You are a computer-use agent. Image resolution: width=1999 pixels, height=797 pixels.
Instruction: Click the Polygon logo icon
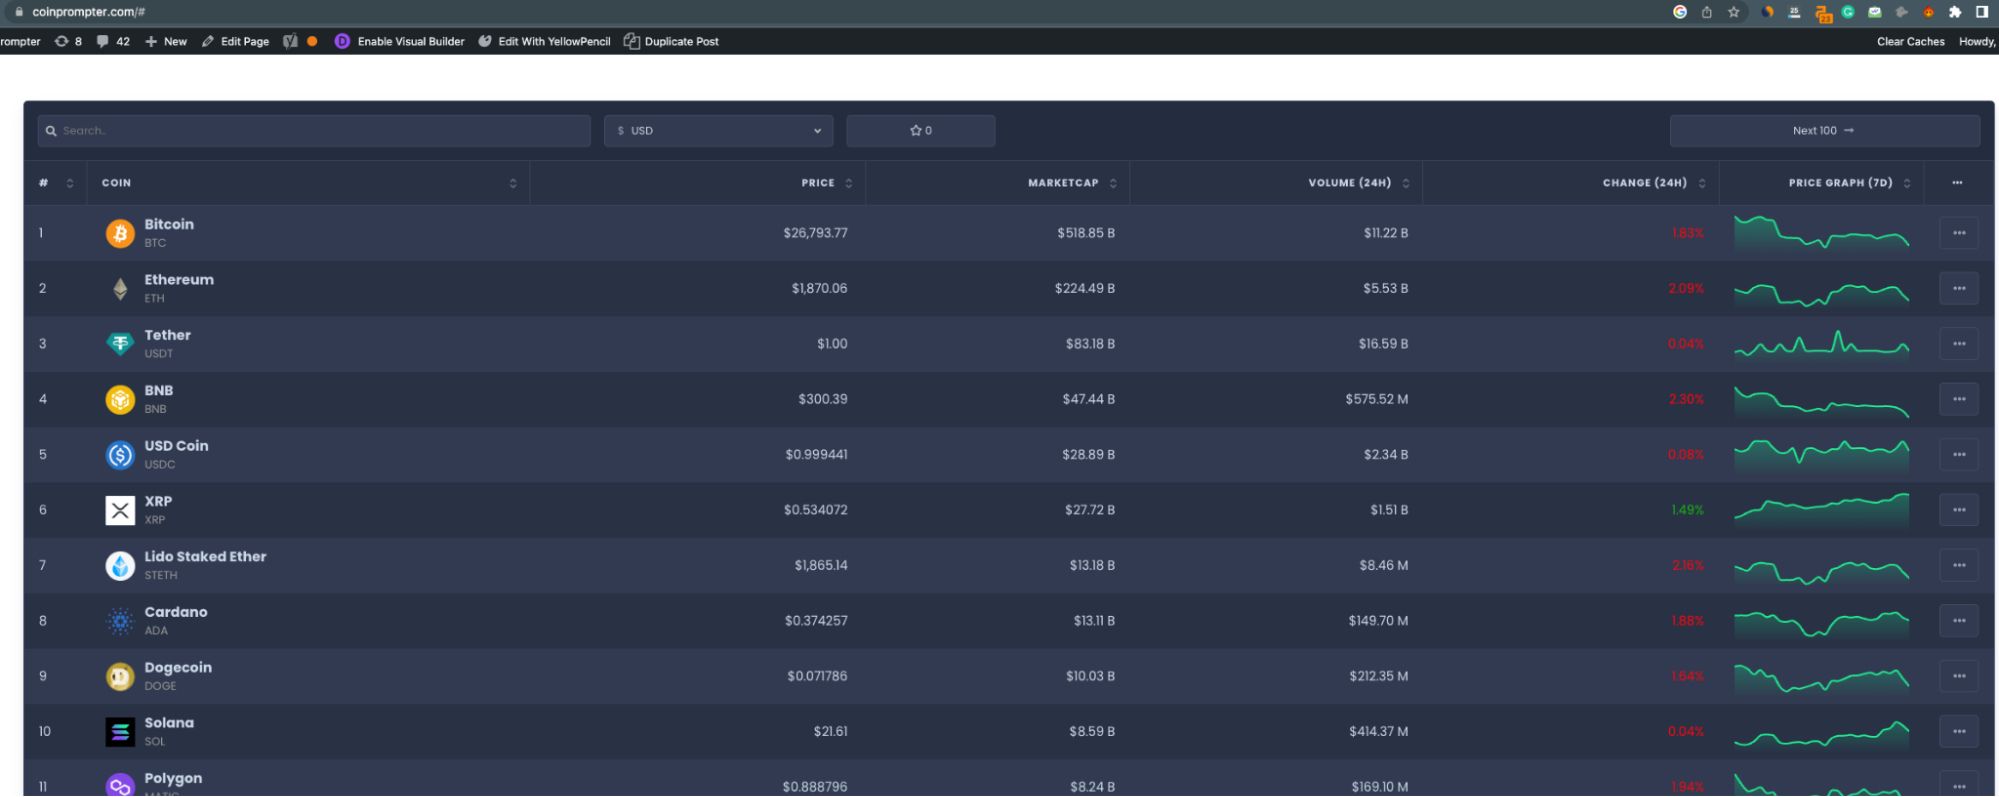click(x=120, y=786)
